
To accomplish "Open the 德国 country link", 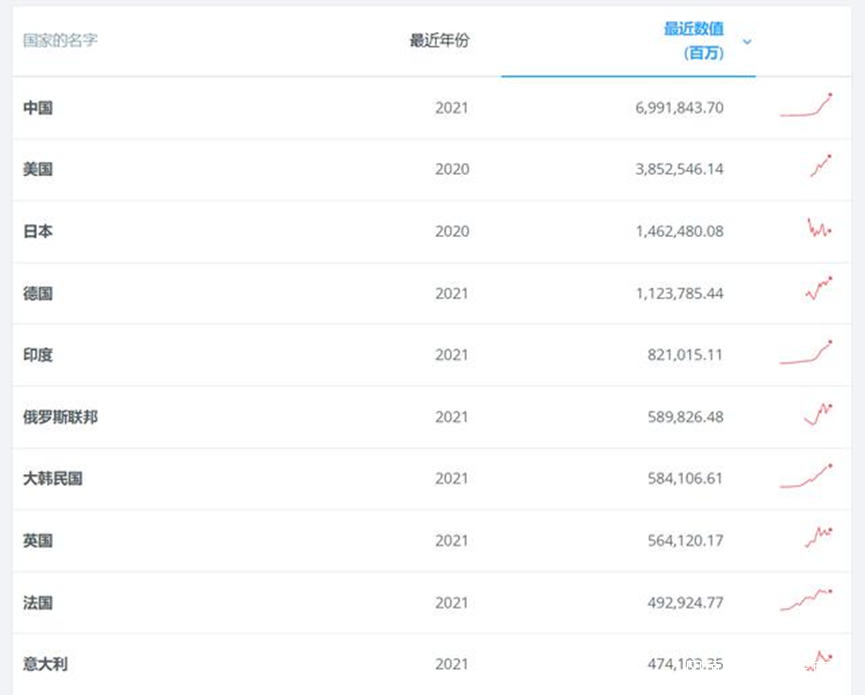I will click(x=38, y=293).
